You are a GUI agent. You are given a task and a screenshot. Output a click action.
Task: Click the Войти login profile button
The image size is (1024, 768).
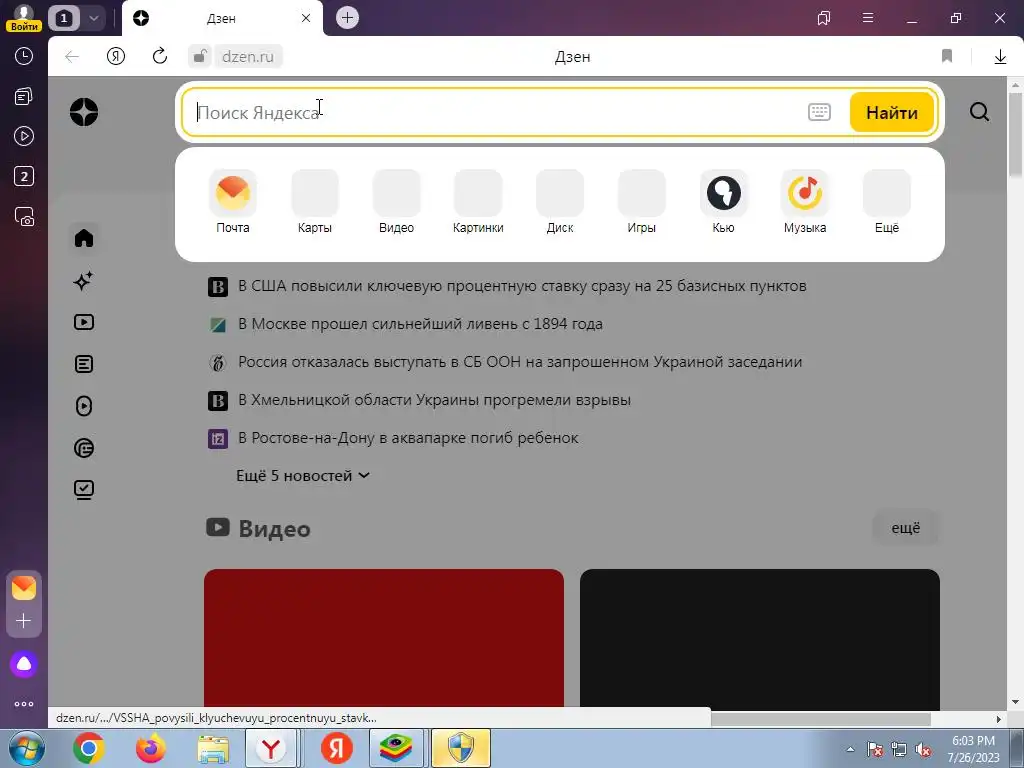(24, 18)
